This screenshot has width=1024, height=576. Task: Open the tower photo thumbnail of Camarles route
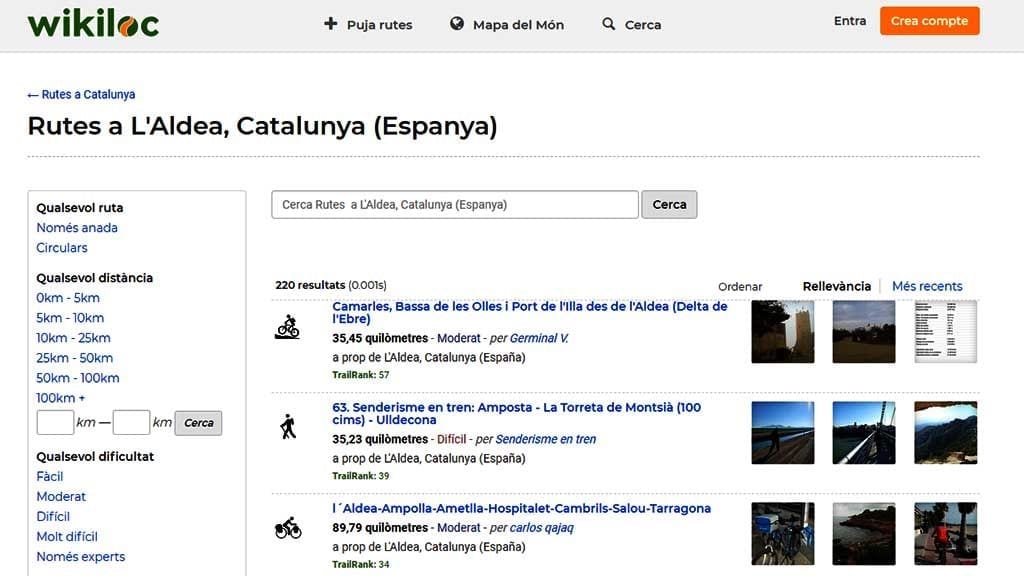click(x=782, y=332)
